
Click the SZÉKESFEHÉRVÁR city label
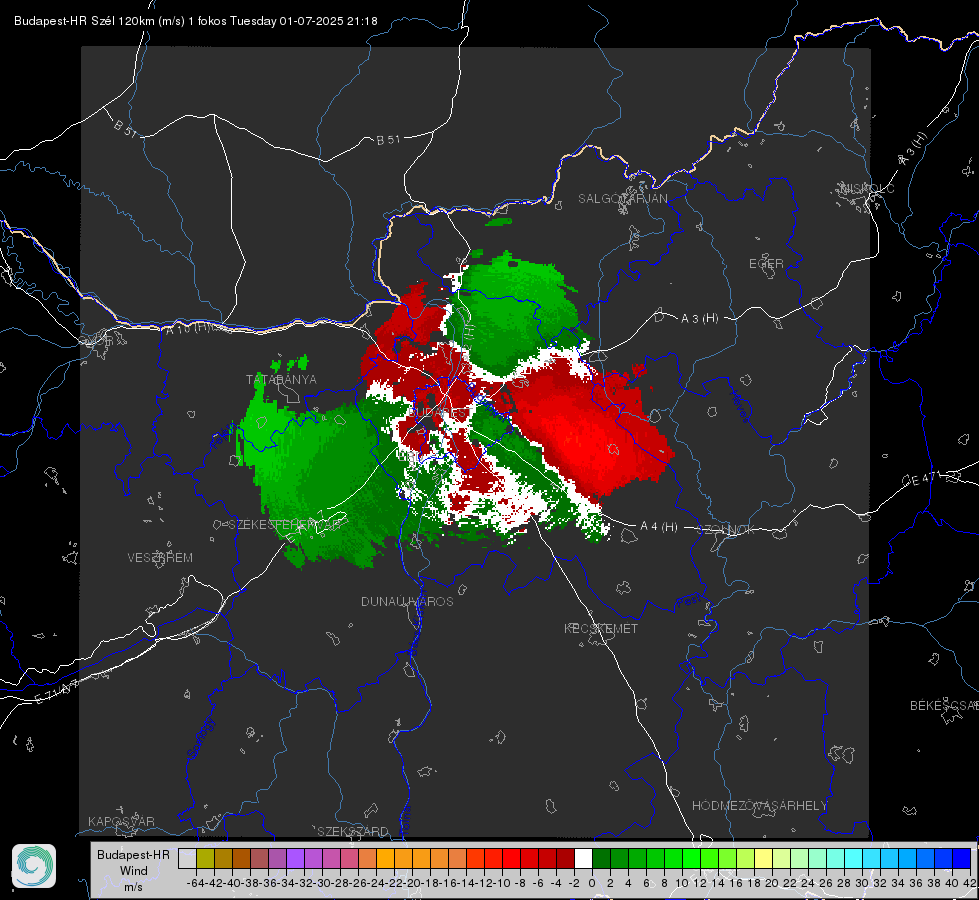286,524
